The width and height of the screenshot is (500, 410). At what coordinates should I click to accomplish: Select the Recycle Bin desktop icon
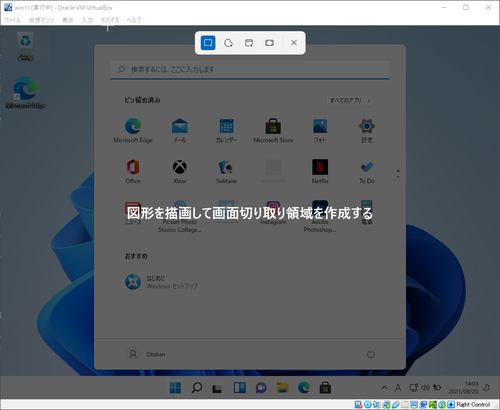pyautogui.click(x=25, y=46)
